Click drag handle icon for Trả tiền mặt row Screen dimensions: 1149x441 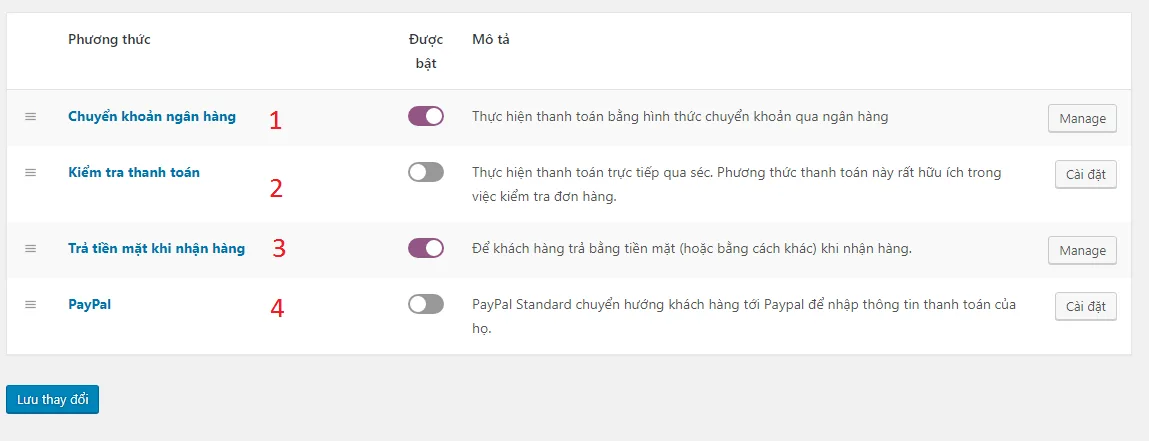31,248
